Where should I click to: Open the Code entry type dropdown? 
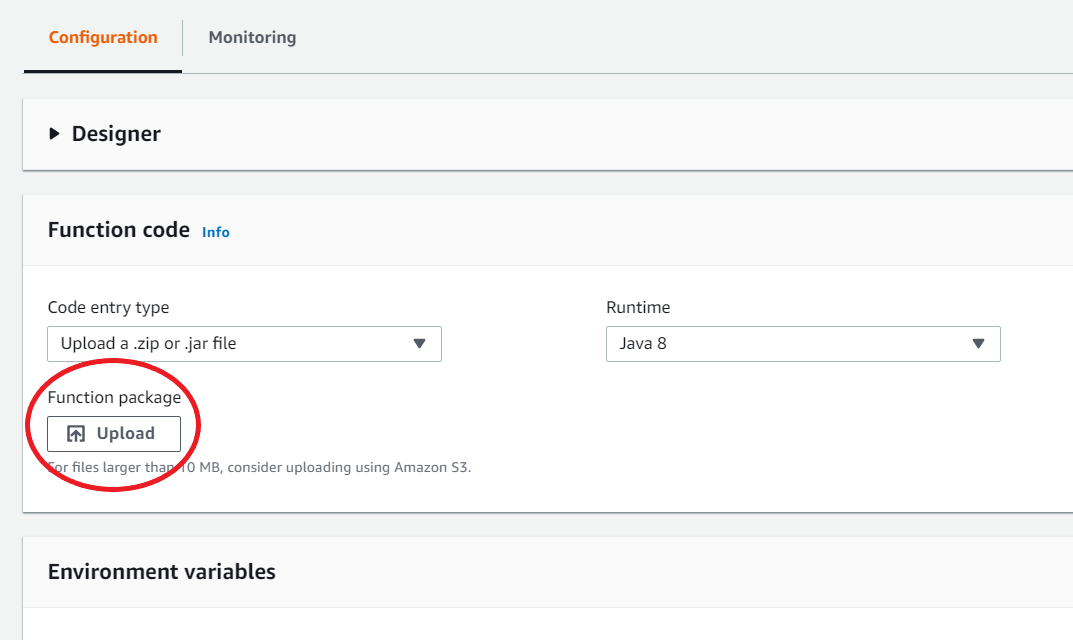point(245,344)
